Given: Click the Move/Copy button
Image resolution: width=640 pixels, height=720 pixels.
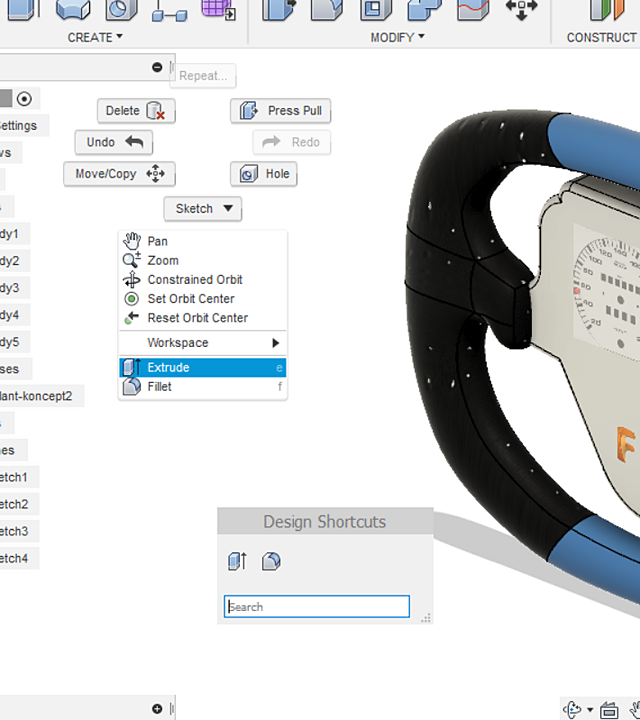Looking at the screenshot, I should point(119,174).
